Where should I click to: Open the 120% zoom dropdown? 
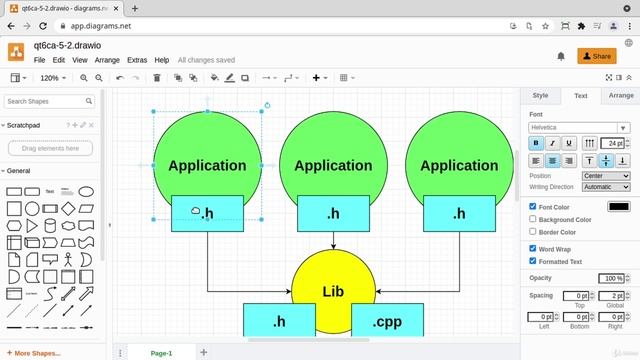[53, 78]
